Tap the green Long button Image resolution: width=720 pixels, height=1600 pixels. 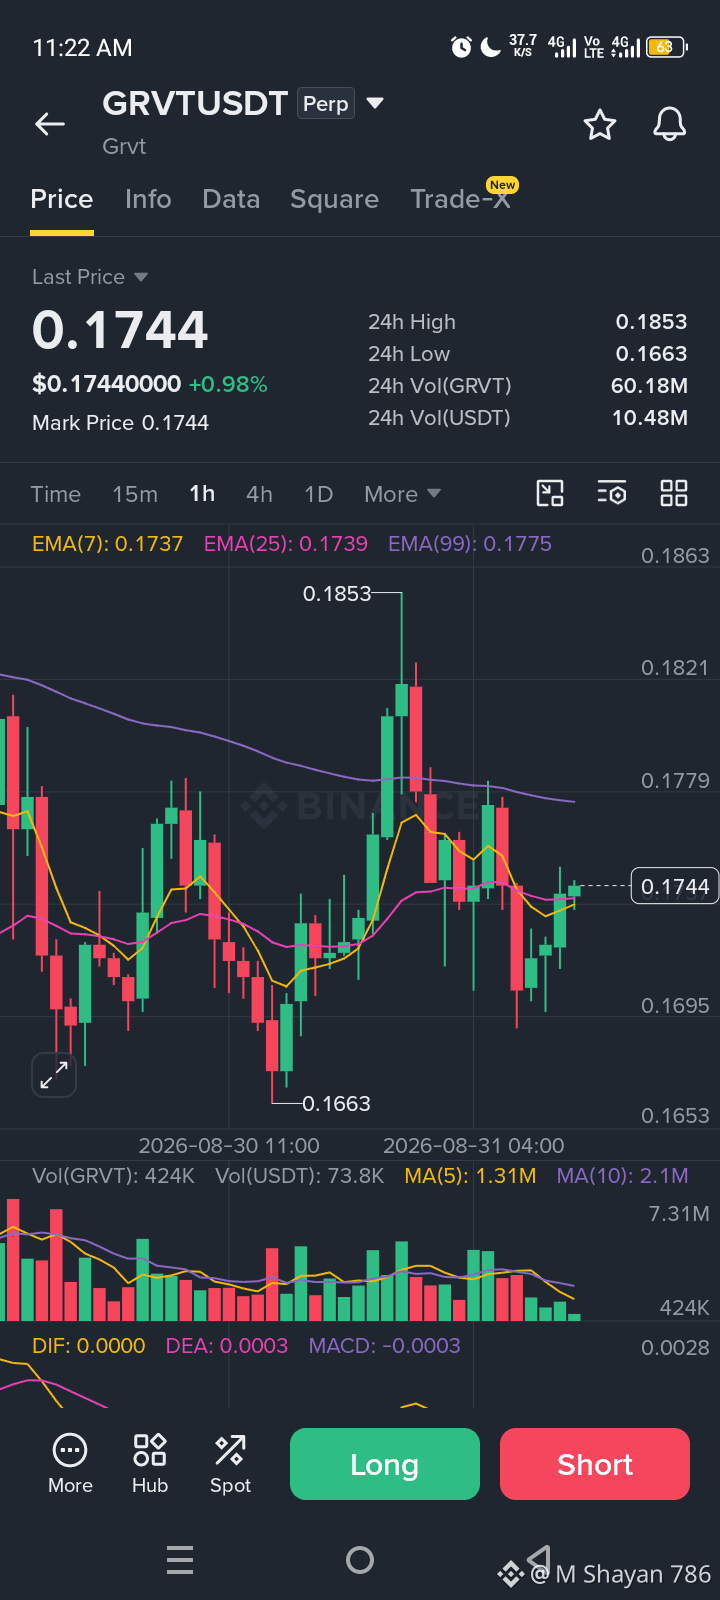coord(385,1464)
